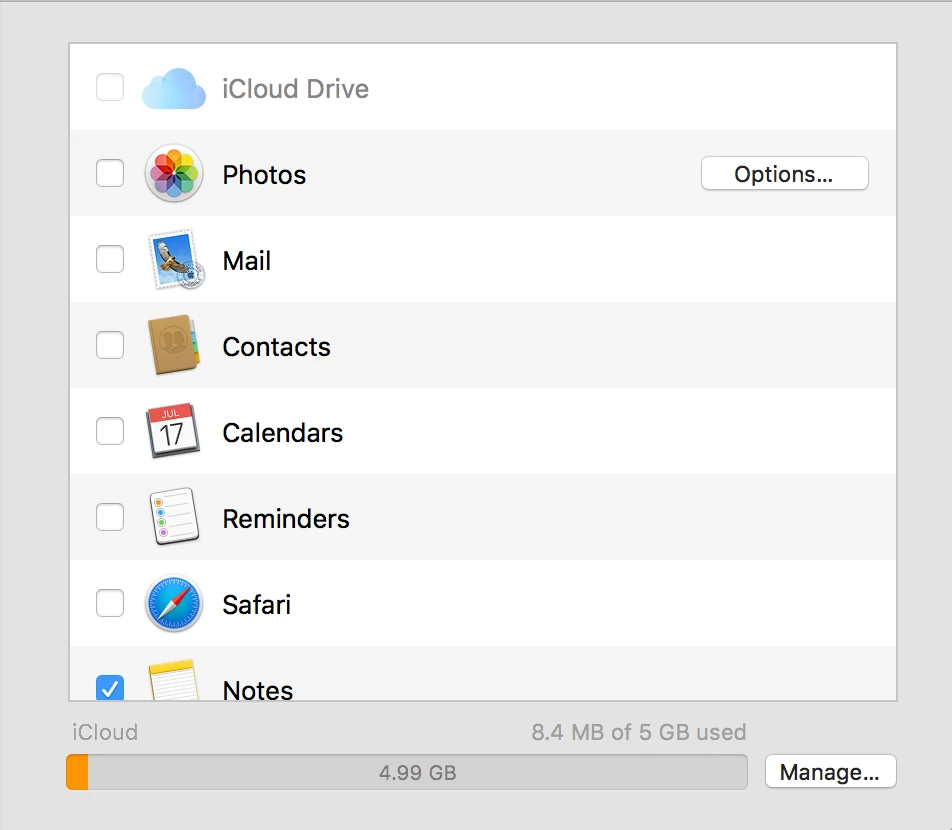The width and height of the screenshot is (952, 830).
Task: Select the Mail label
Action: pyautogui.click(x=246, y=261)
